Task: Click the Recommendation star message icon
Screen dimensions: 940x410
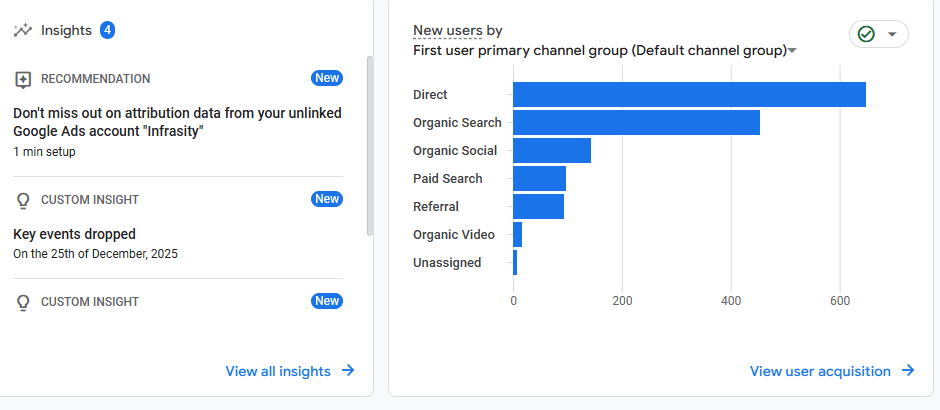Action: coord(23,79)
